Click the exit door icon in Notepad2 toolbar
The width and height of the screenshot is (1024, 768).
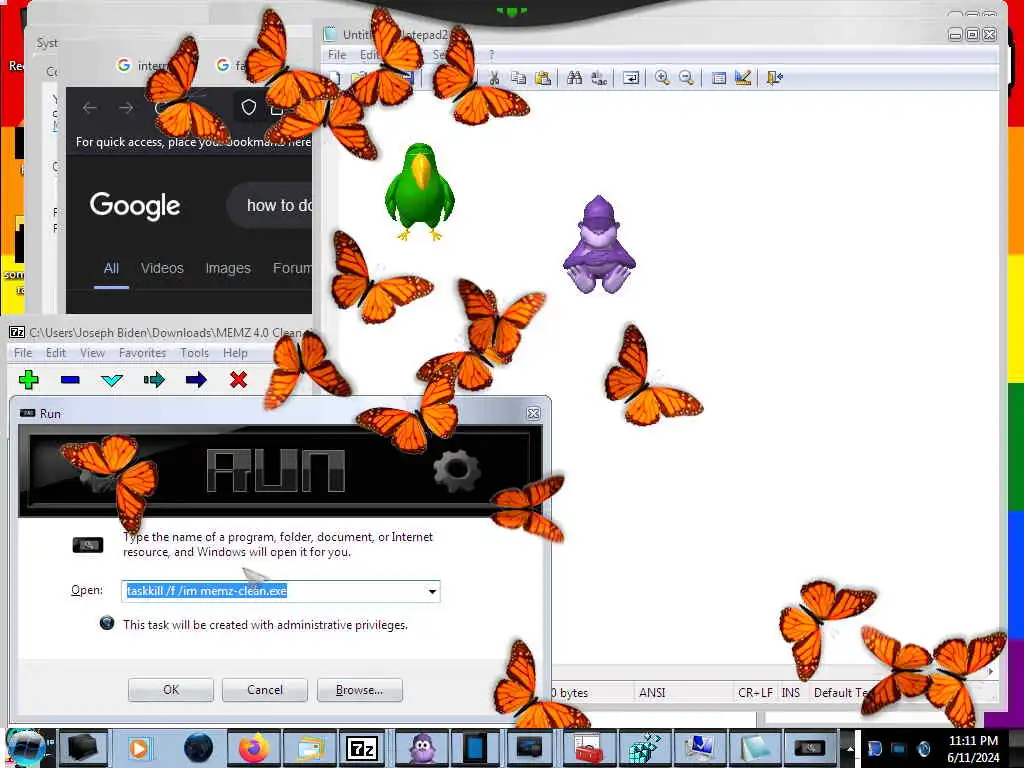click(x=775, y=78)
